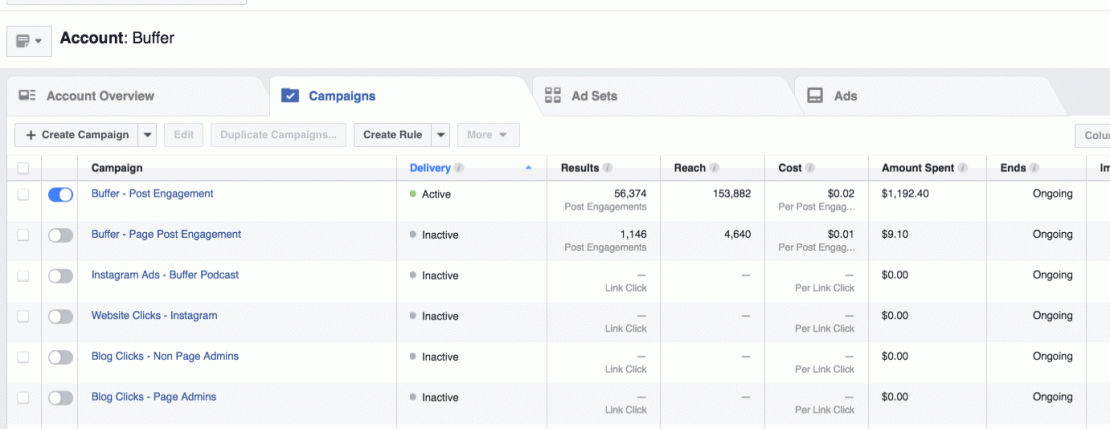Click the Delivery column sort arrow
1110x429 pixels.
(528, 168)
